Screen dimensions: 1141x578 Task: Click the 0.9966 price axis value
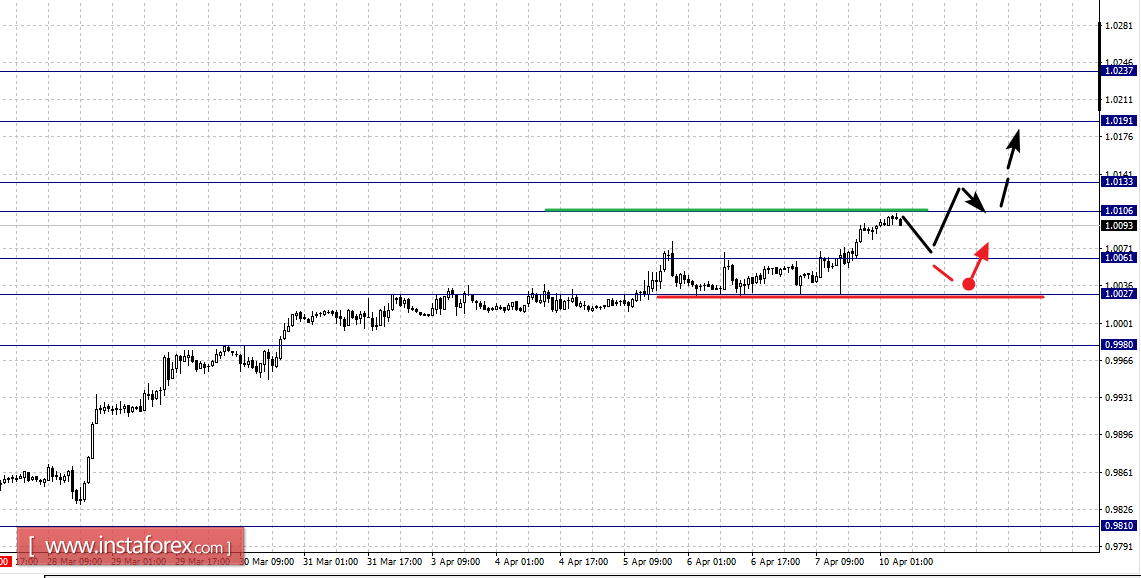pyautogui.click(x=1118, y=360)
